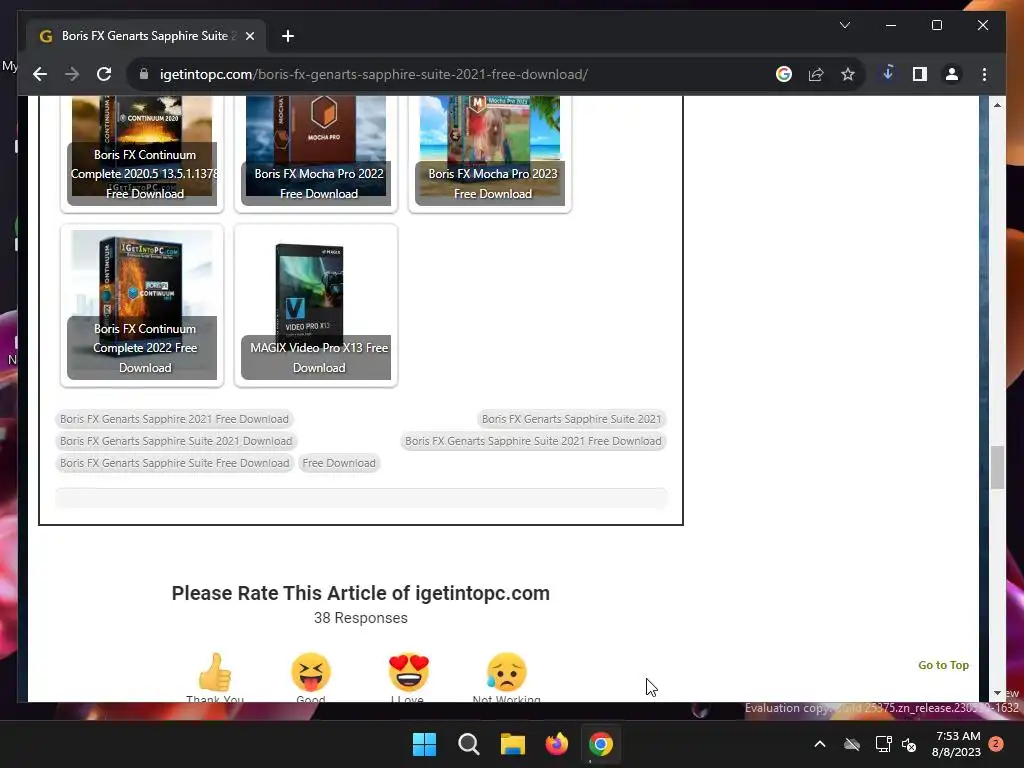Toggle the Chrome side panel
1024x768 pixels.
tap(920, 74)
